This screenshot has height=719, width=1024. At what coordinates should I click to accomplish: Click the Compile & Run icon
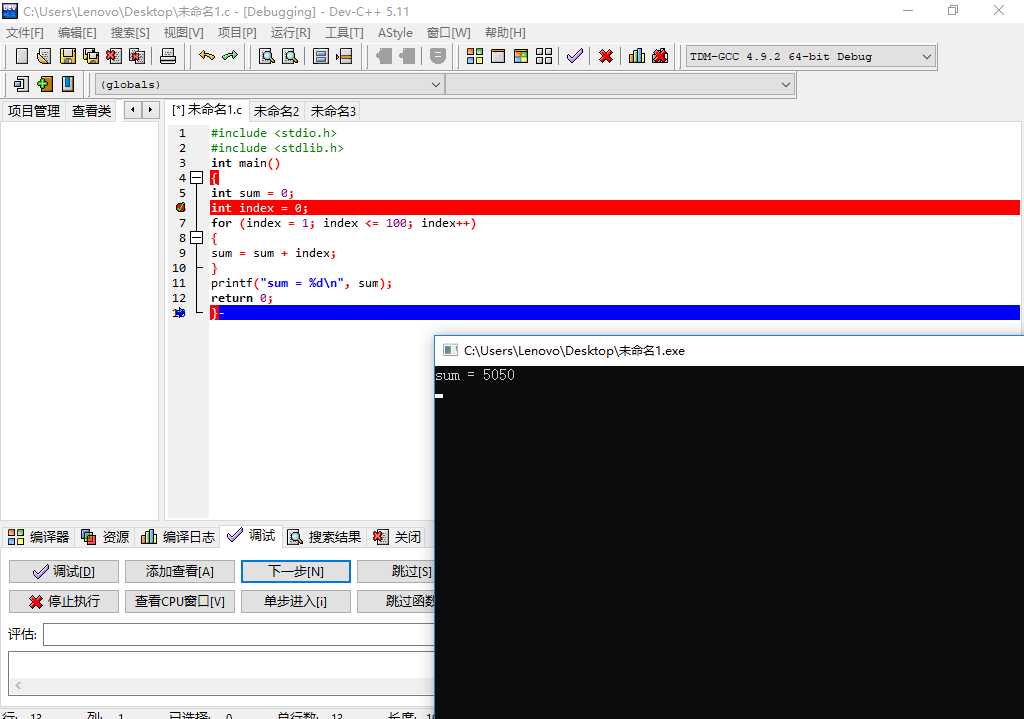(520, 56)
